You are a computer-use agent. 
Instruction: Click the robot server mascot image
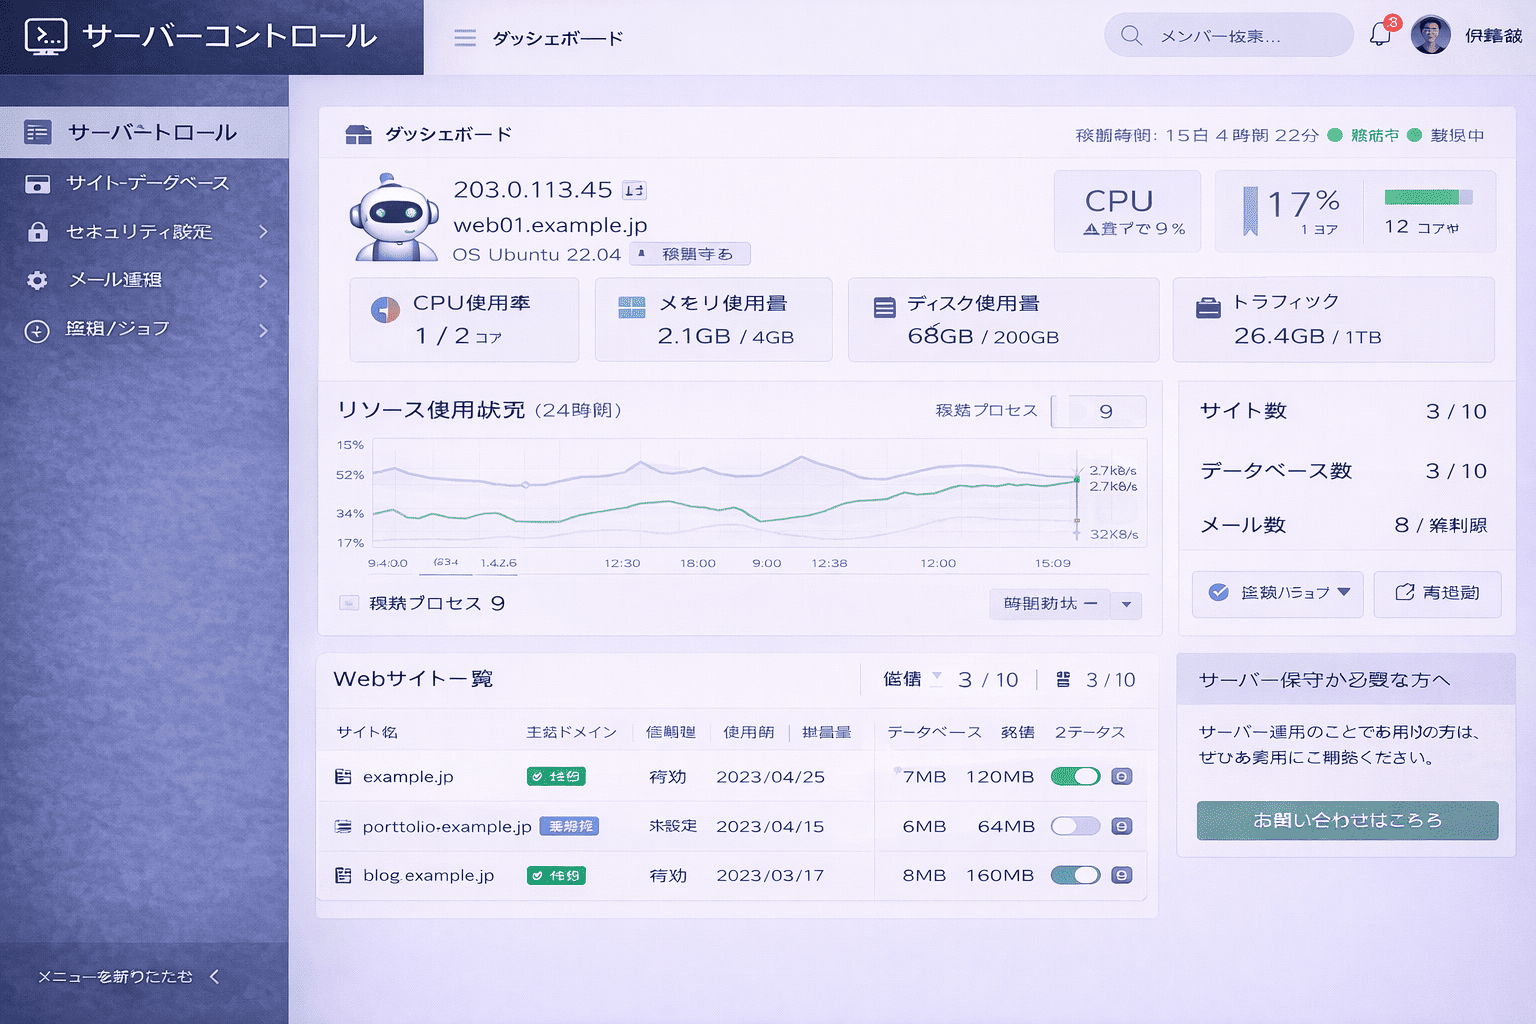coord(394,218)
